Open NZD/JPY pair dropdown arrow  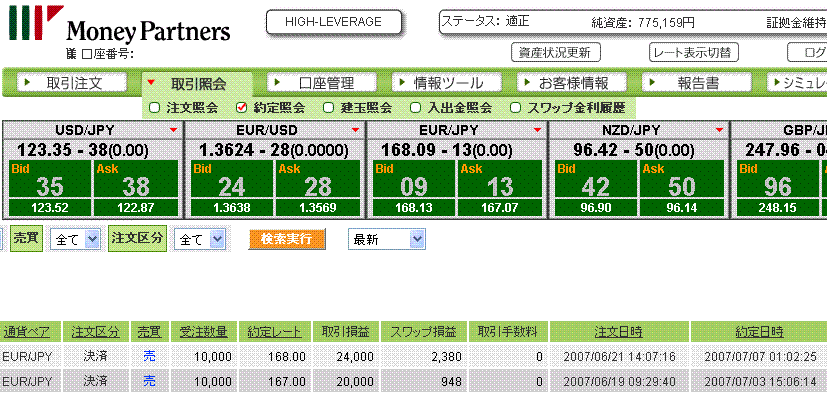[719, 130]
